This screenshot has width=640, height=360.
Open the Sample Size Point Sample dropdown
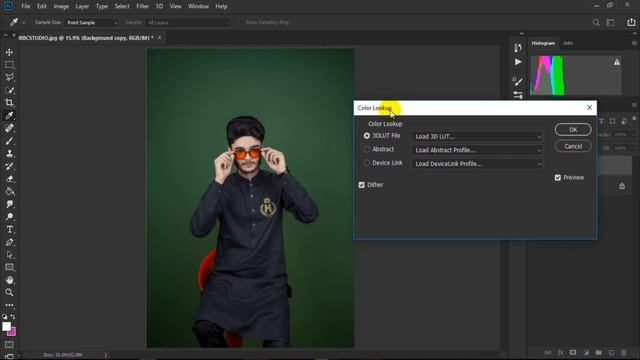(x=92, y=22)
